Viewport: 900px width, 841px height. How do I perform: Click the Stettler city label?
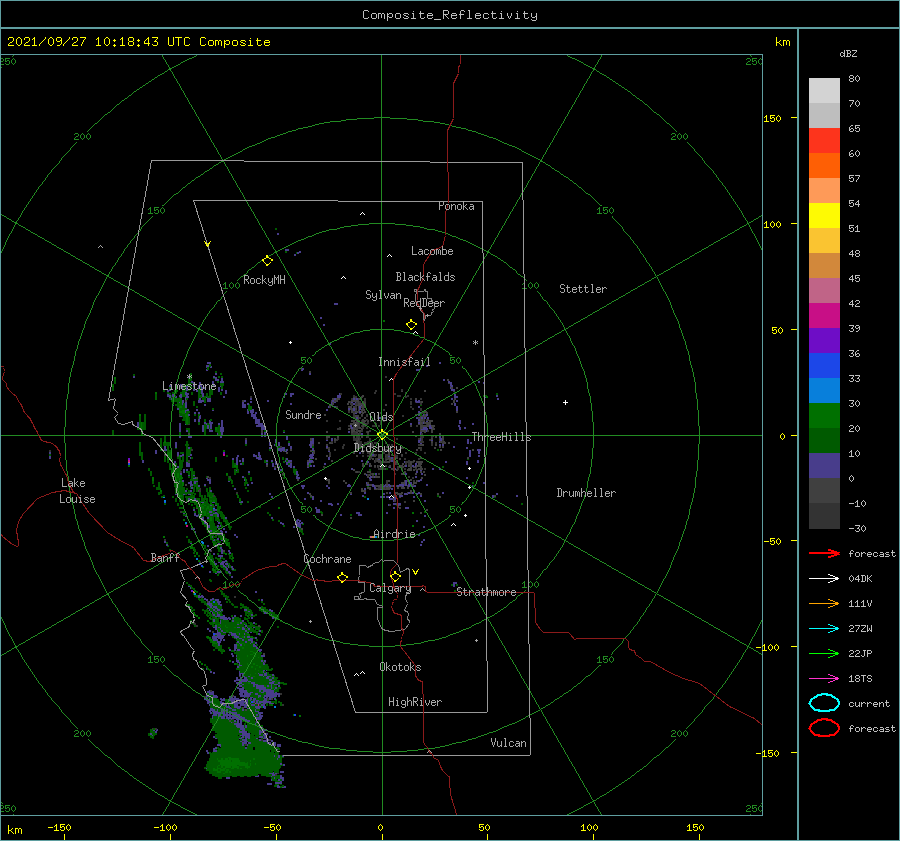(x=583, y=289)
